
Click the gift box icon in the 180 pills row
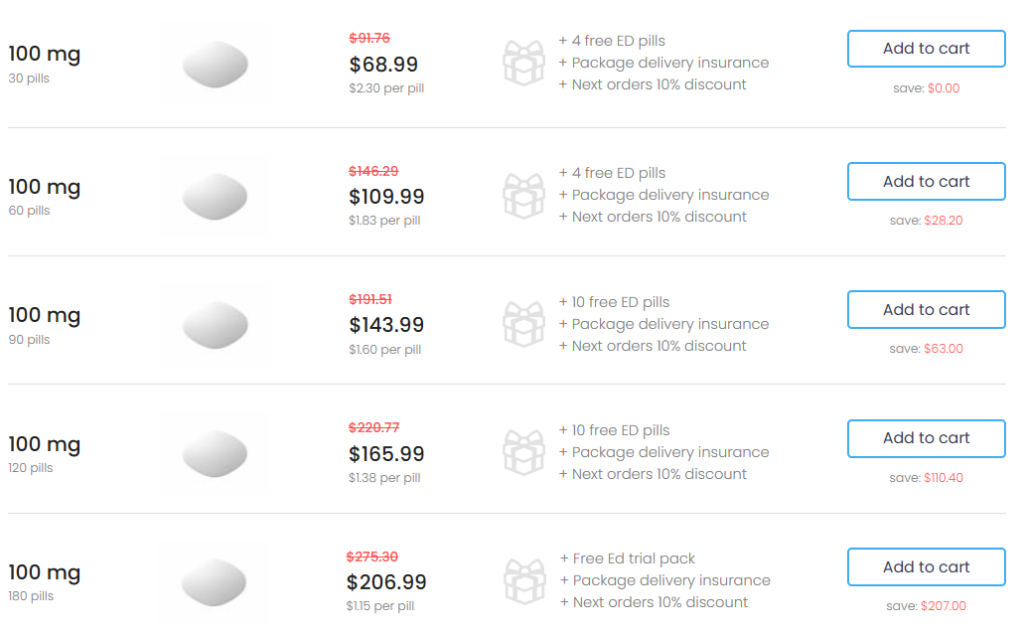tap(524, 581)
